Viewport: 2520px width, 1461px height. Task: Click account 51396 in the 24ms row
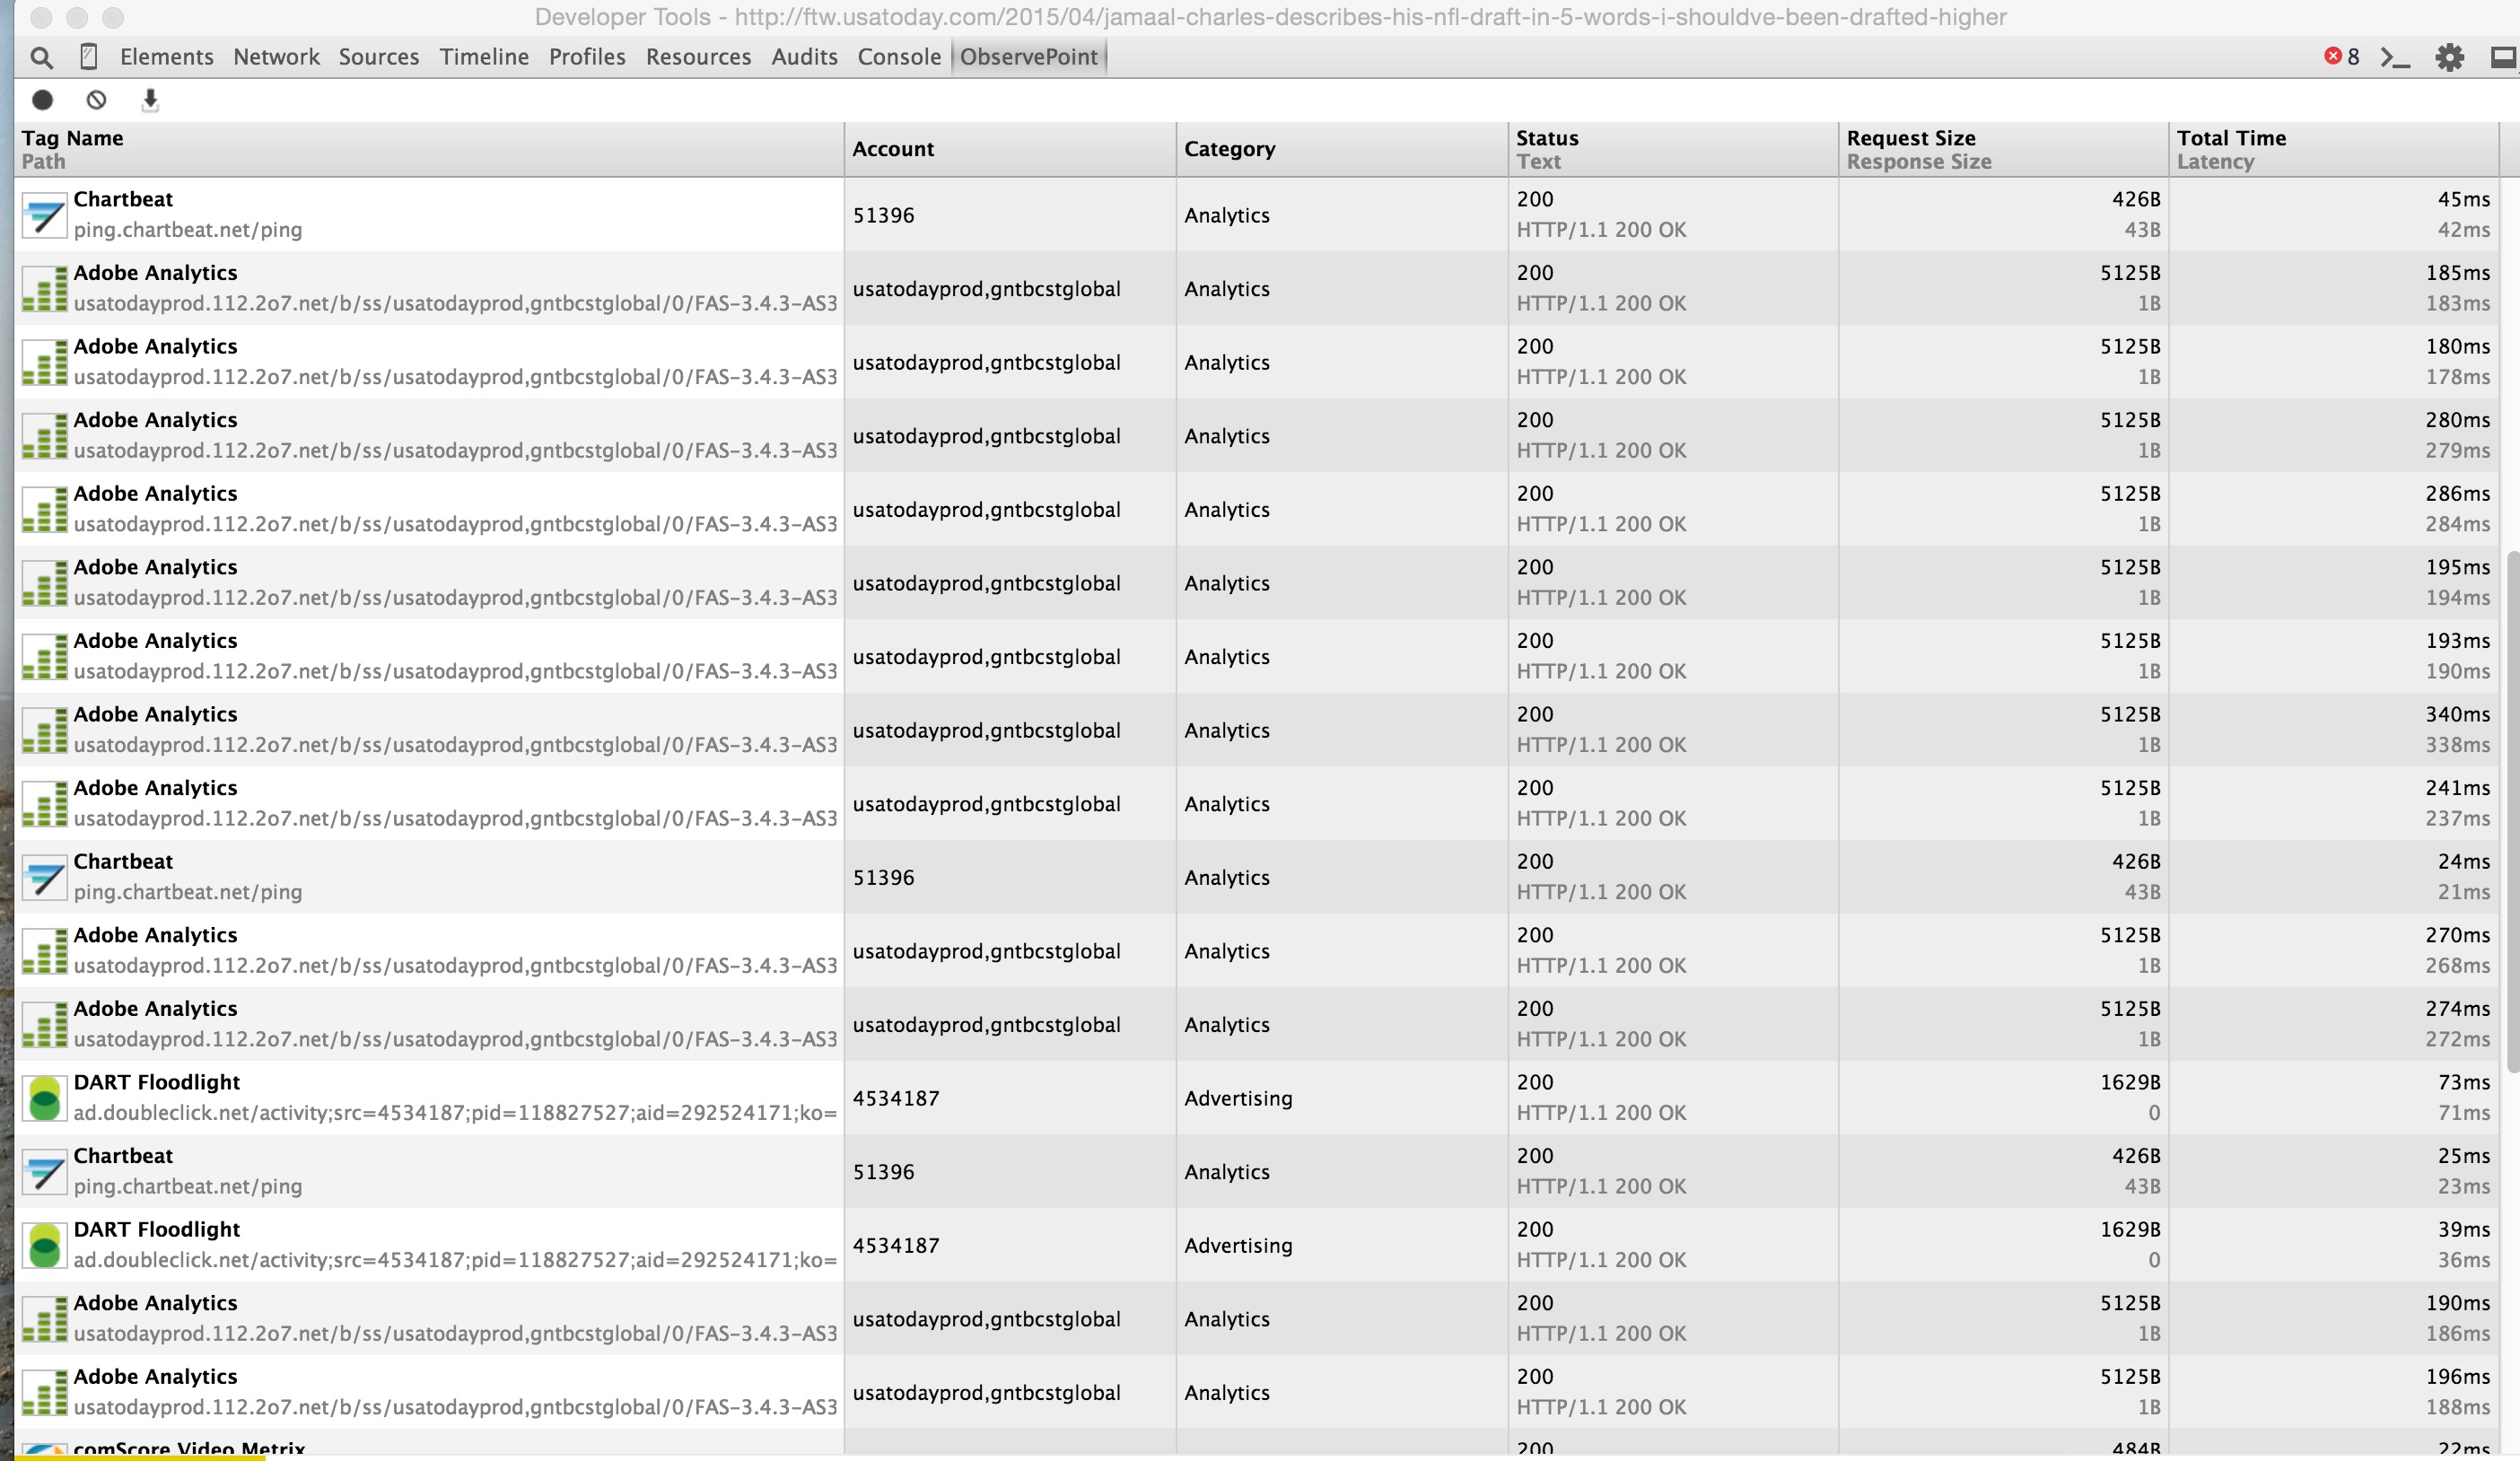point(883,877)
